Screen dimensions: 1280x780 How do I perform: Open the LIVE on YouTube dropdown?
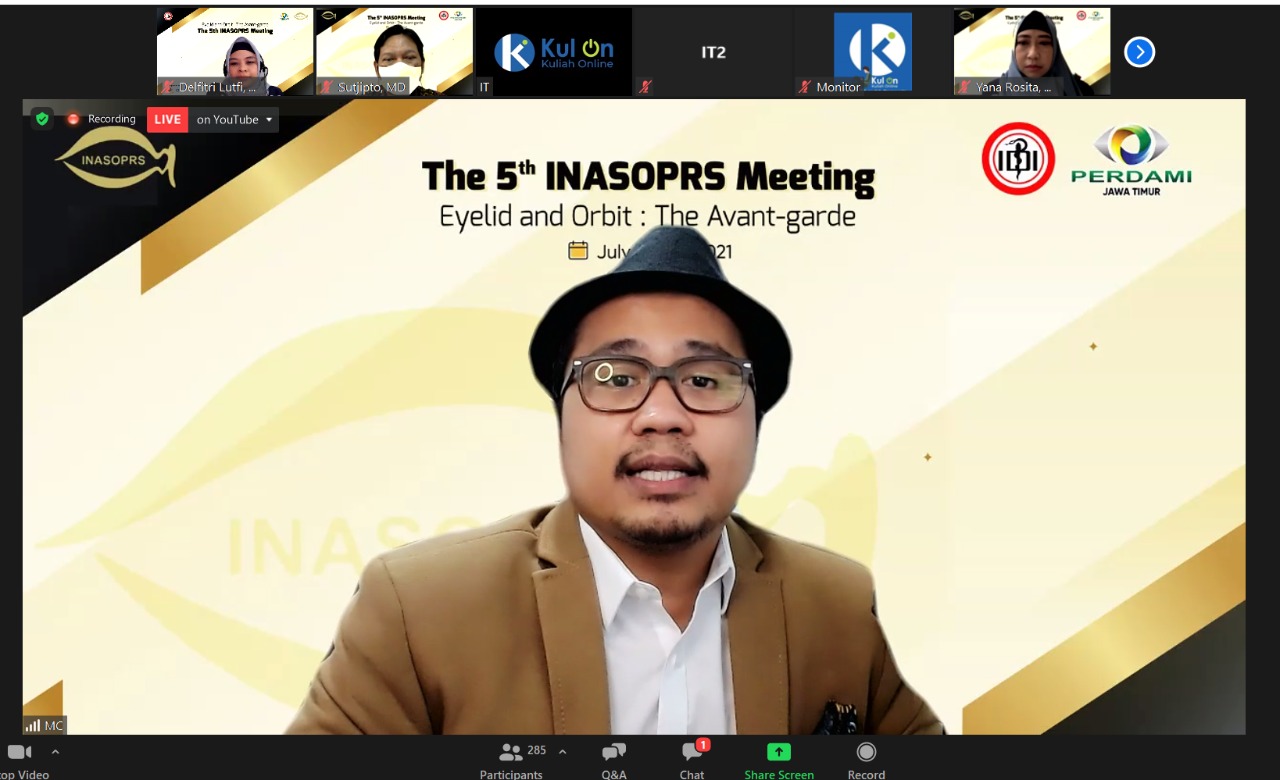pyautogui.click(x=236, y=120)
